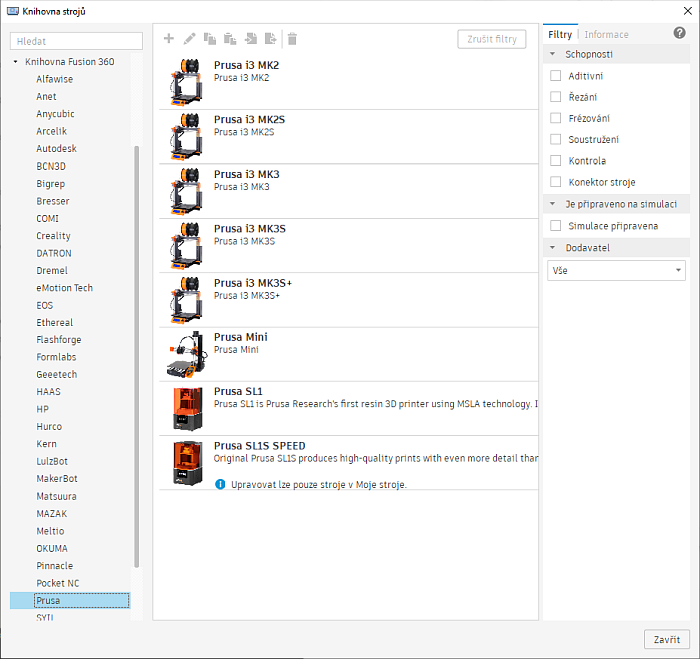The height and width of the screenshot is (659, 700).
Task: Select MakerBot in the vendor tree
Action: point(57,479)
